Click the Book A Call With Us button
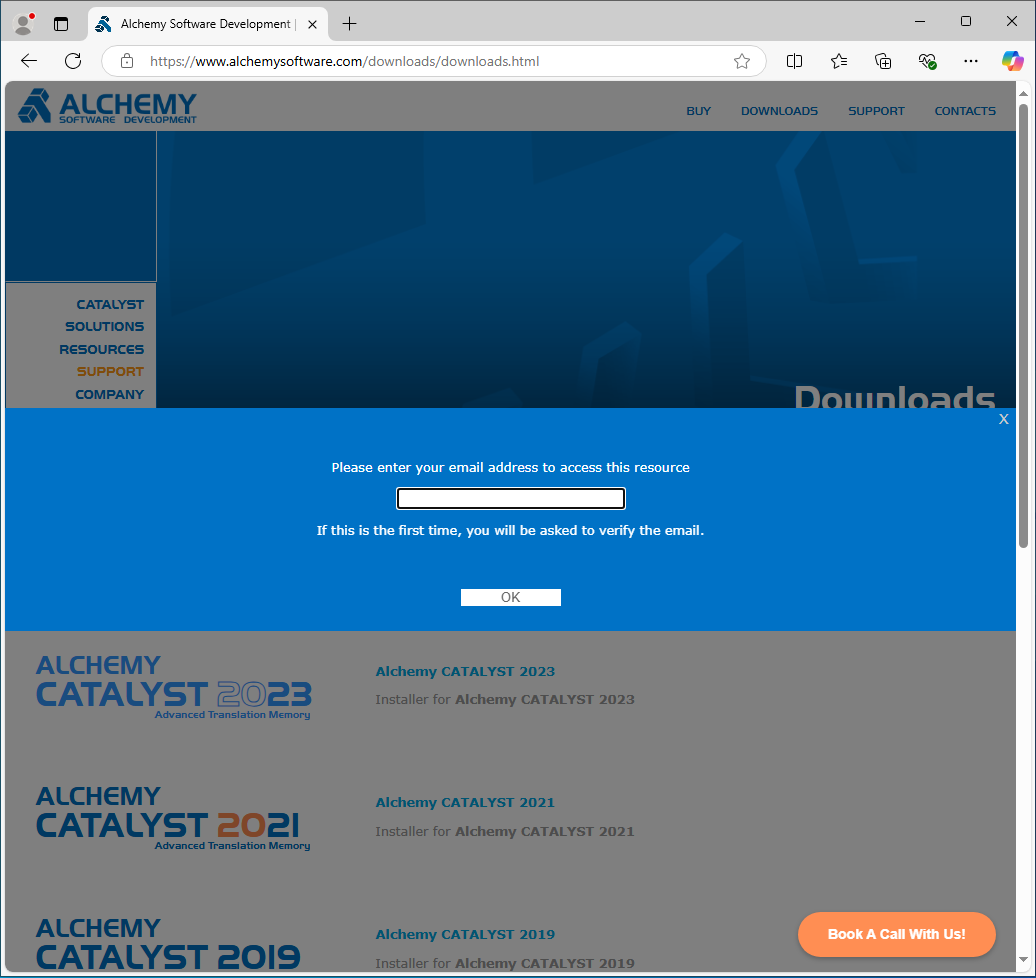This screenshot has height=978, width=1036. click(x=897, y=934)
